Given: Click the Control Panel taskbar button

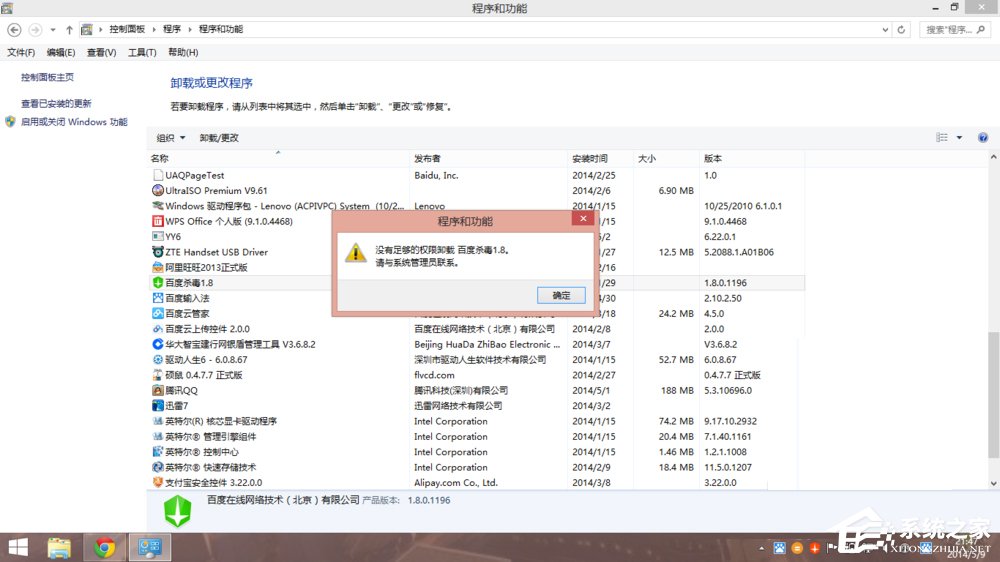Looking at the screenshot, I should tap(150, 547).
